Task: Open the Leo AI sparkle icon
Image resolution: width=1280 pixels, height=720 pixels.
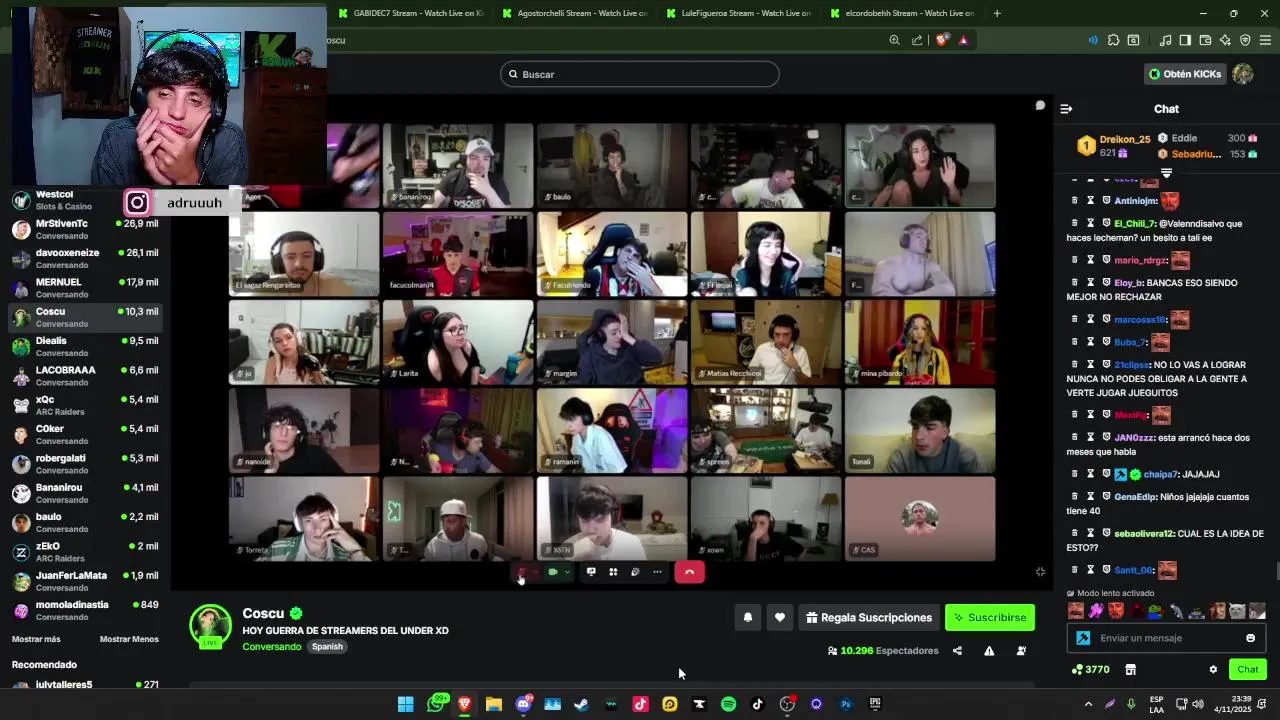Action: pyautogui.click(x=1225, y=40)
